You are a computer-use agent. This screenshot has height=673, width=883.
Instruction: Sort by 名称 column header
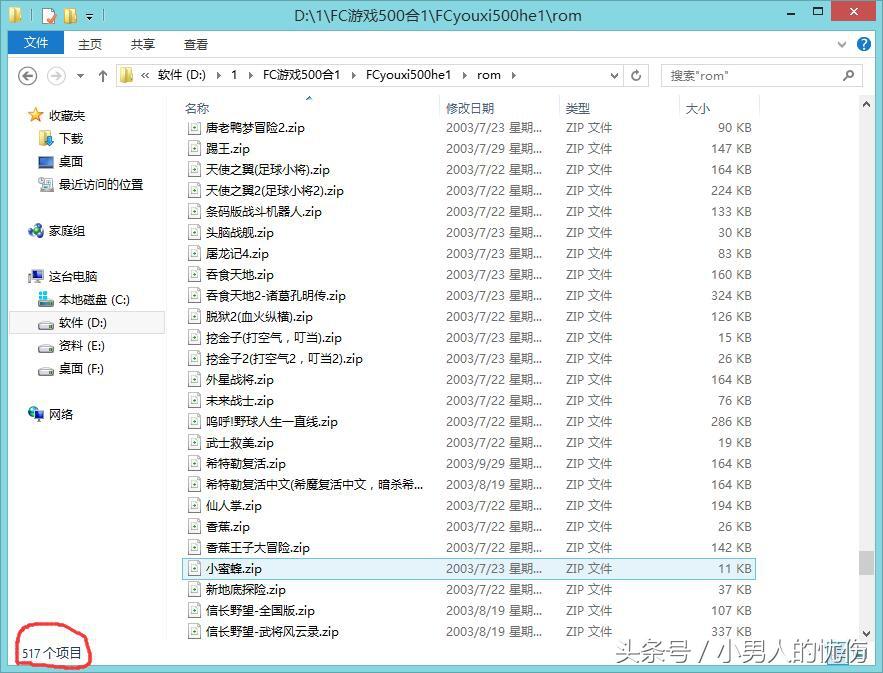pyautogui.click(x=197, y=108)
